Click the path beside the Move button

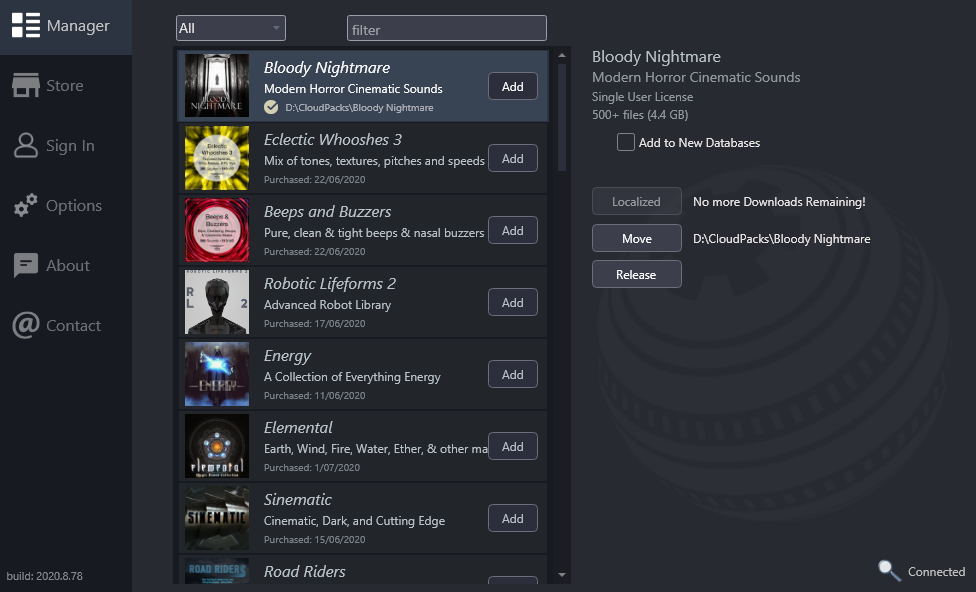782,239
